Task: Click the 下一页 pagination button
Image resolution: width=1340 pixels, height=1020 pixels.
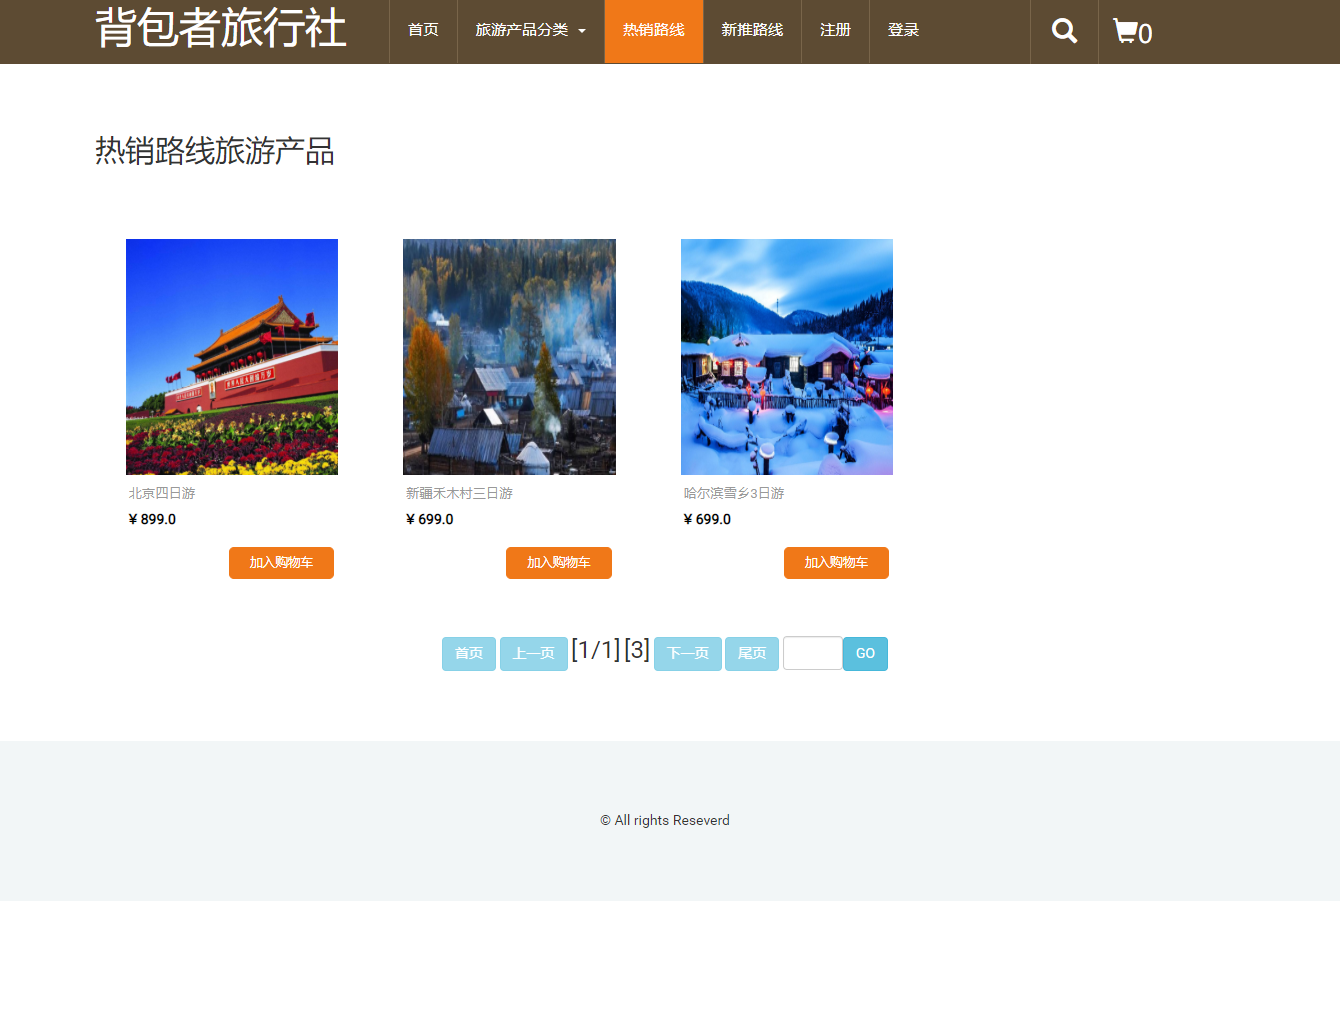Action: [687, 653]
